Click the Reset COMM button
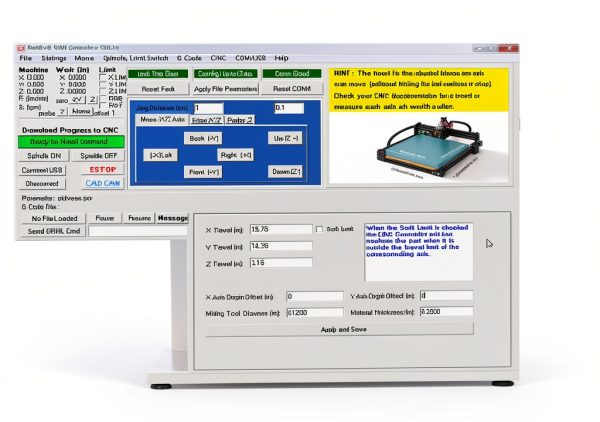This screenshot has height=422, width=600. (x=292, y=89)
